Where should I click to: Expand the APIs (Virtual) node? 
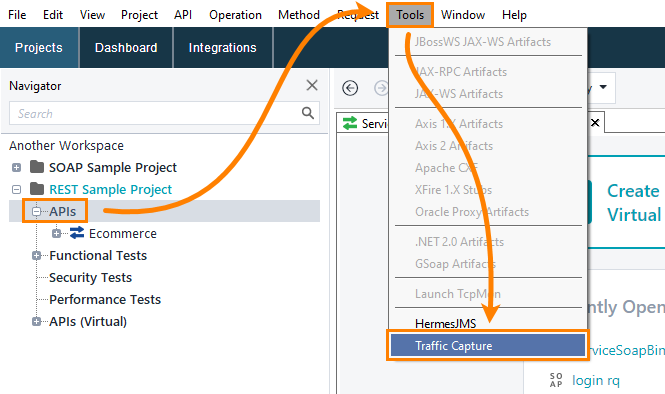[x=36, y=321]
